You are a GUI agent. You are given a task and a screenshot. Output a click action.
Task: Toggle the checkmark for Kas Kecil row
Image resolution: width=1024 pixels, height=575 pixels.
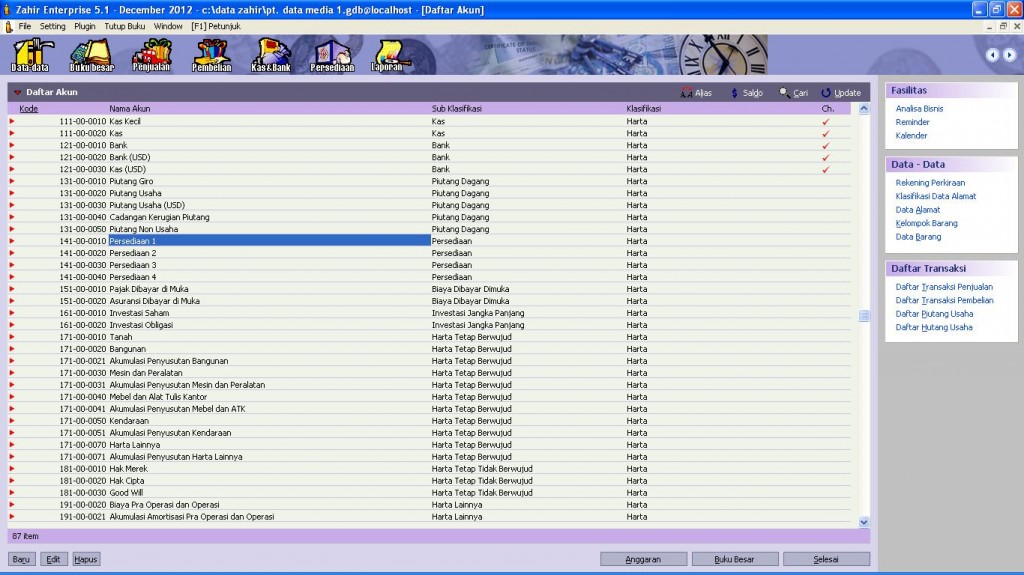click(x=826, y=121)
